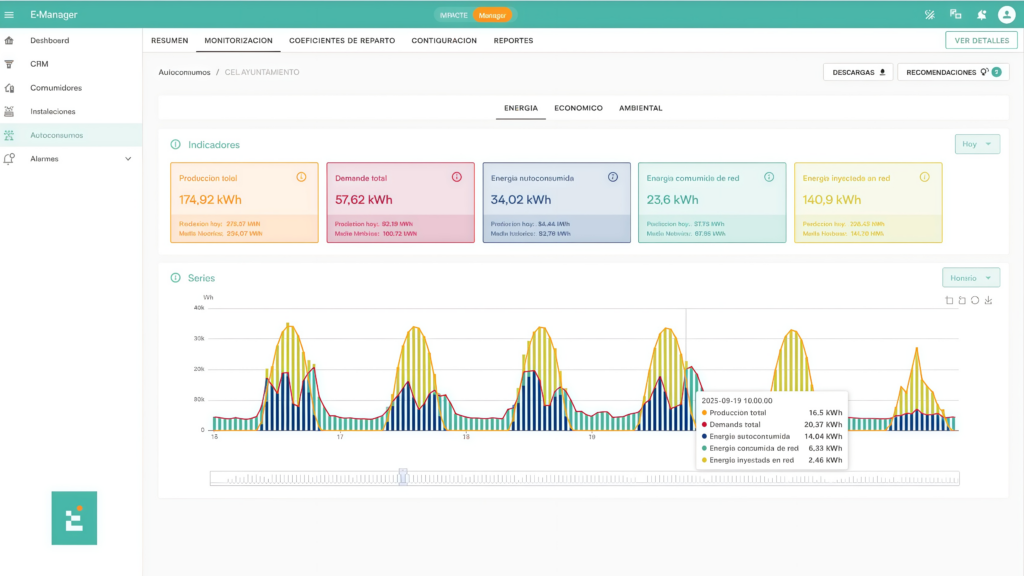1024x576 pixels.
Task: Select the Manager mode pill
Action: [x=492, y=15]
